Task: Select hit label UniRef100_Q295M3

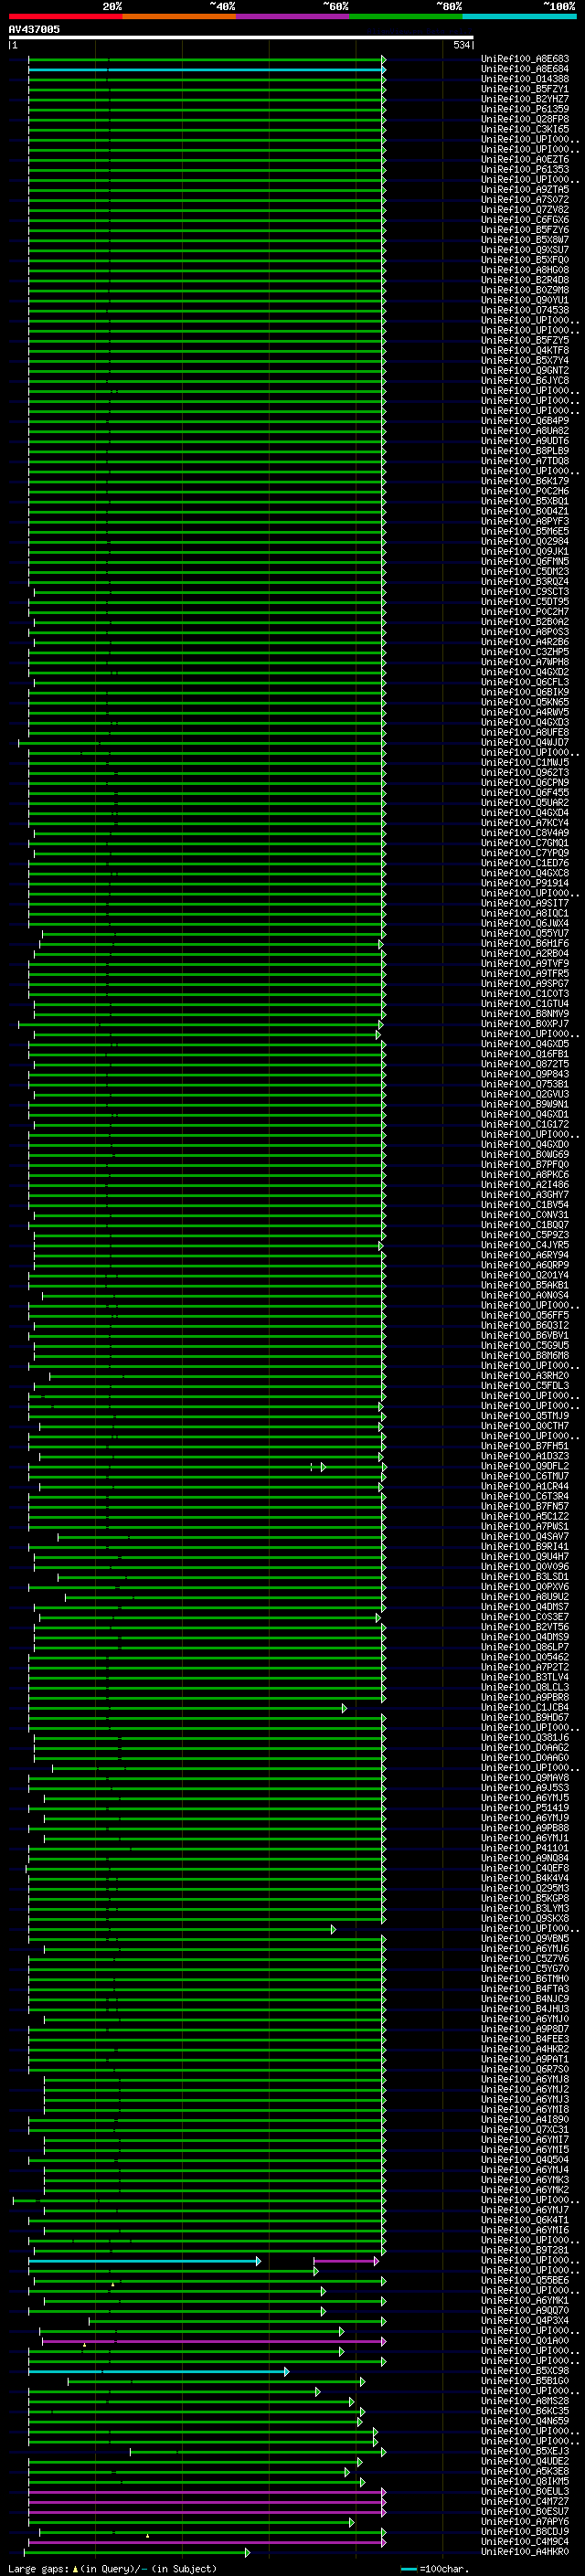Action: [x=525, y=1889]
